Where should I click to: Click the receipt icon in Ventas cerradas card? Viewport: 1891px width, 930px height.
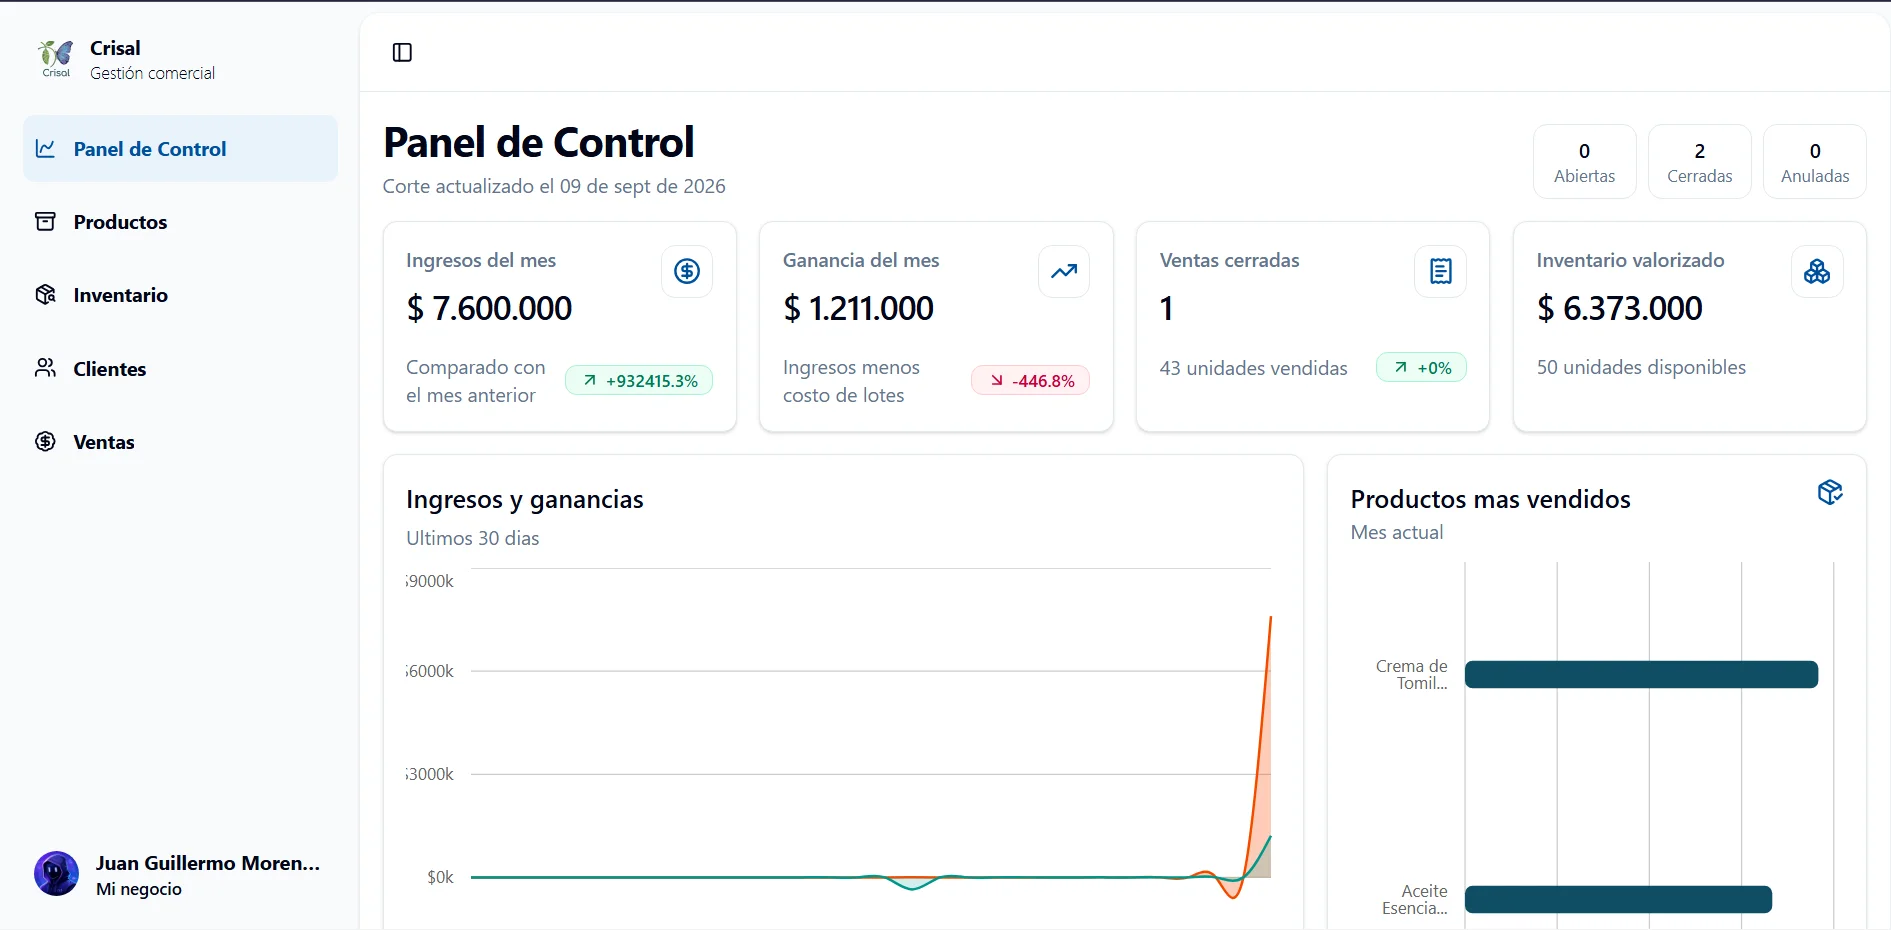click(x=1441, y=271)
